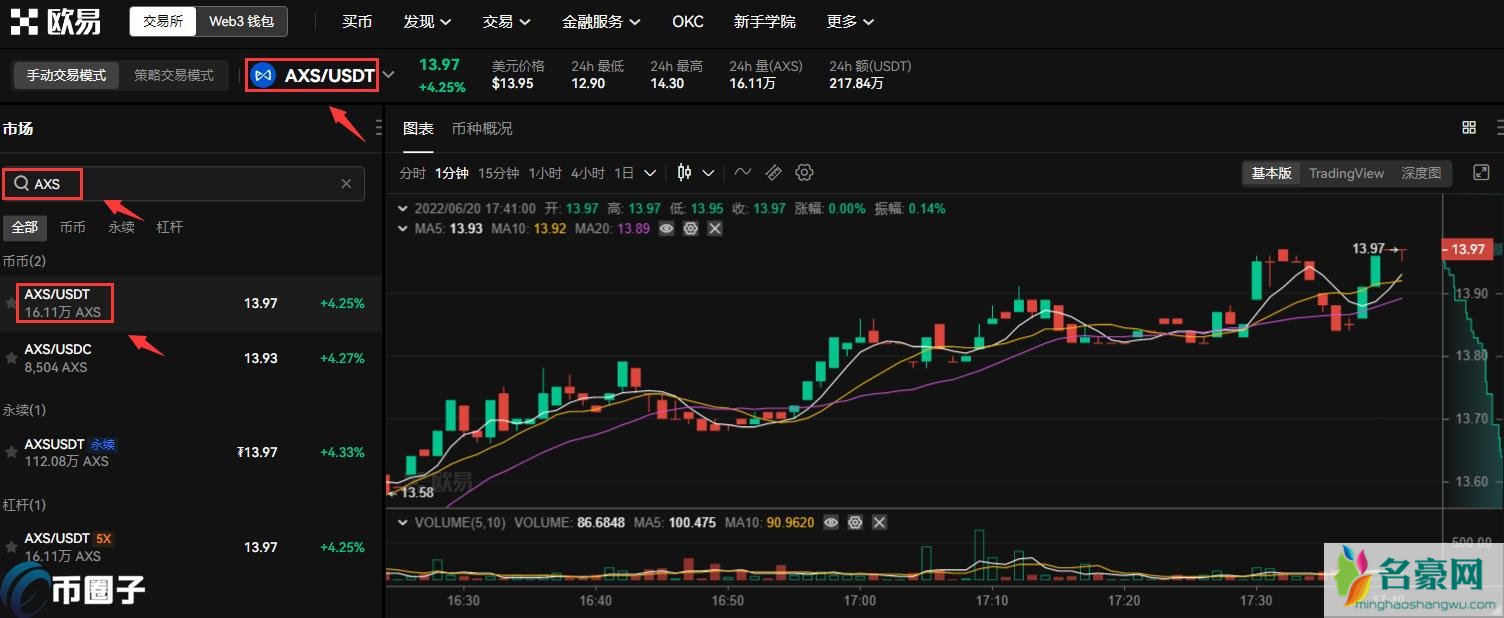Expand the AXS/USDT pair selector arrow

[x=388, y=75]
